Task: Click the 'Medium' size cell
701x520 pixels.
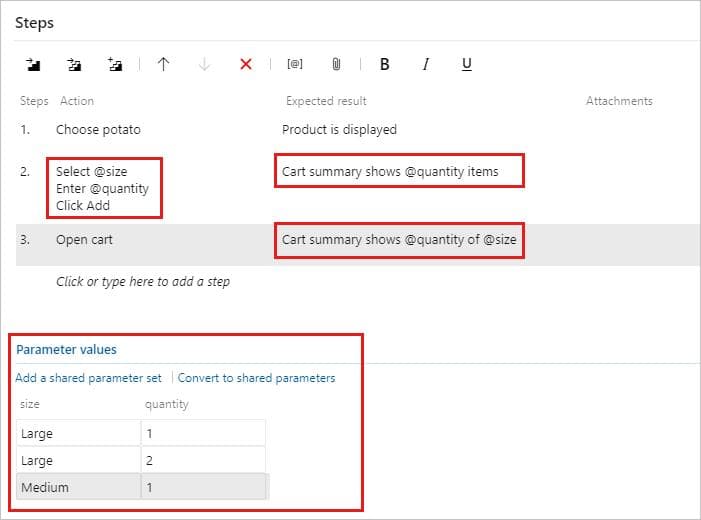Action: [x=78, y=487]
